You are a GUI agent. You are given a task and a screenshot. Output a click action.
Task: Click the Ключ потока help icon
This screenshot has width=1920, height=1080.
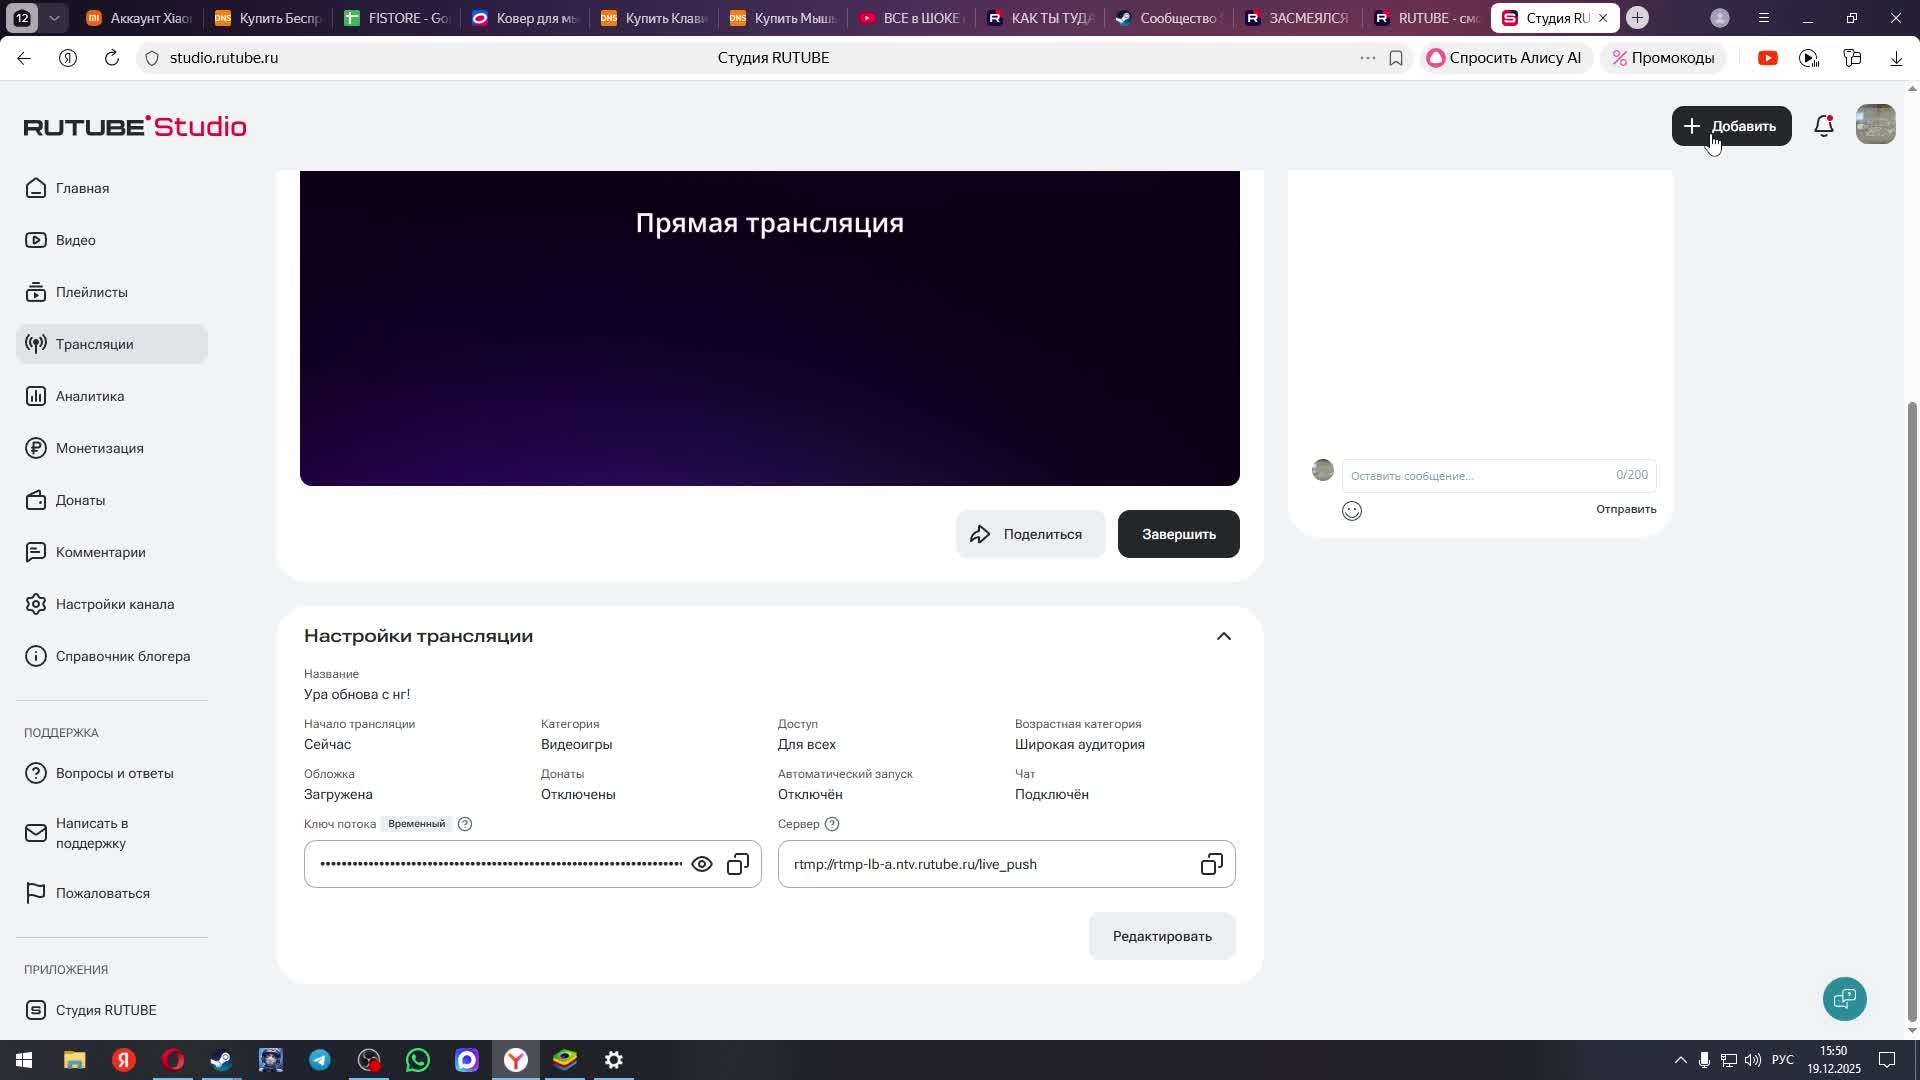pos(465,824)
